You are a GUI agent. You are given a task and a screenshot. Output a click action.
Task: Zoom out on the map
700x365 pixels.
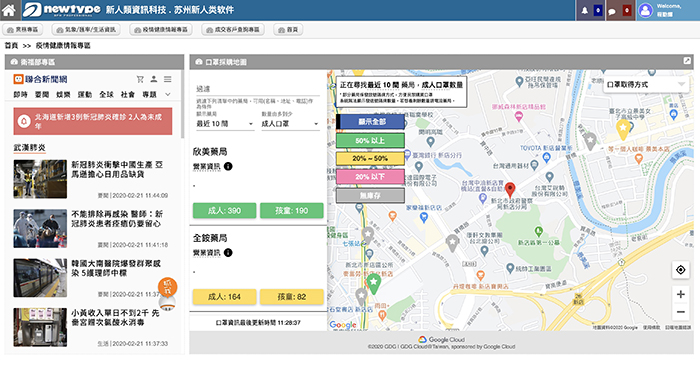coord(681,312)
